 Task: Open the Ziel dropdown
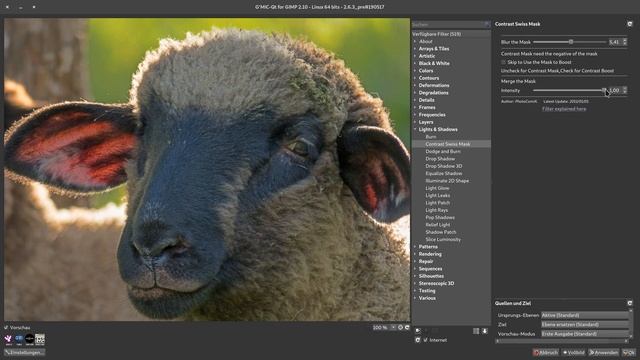pos(584,324)
